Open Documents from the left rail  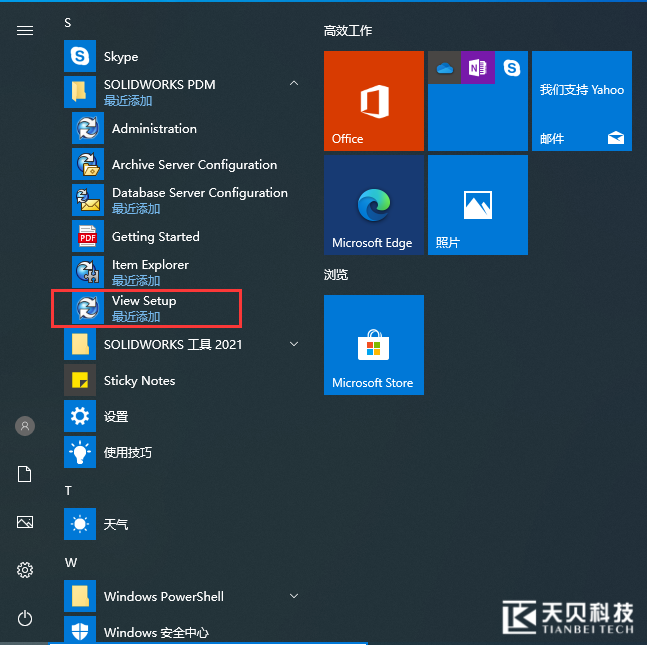coord(25,474)
